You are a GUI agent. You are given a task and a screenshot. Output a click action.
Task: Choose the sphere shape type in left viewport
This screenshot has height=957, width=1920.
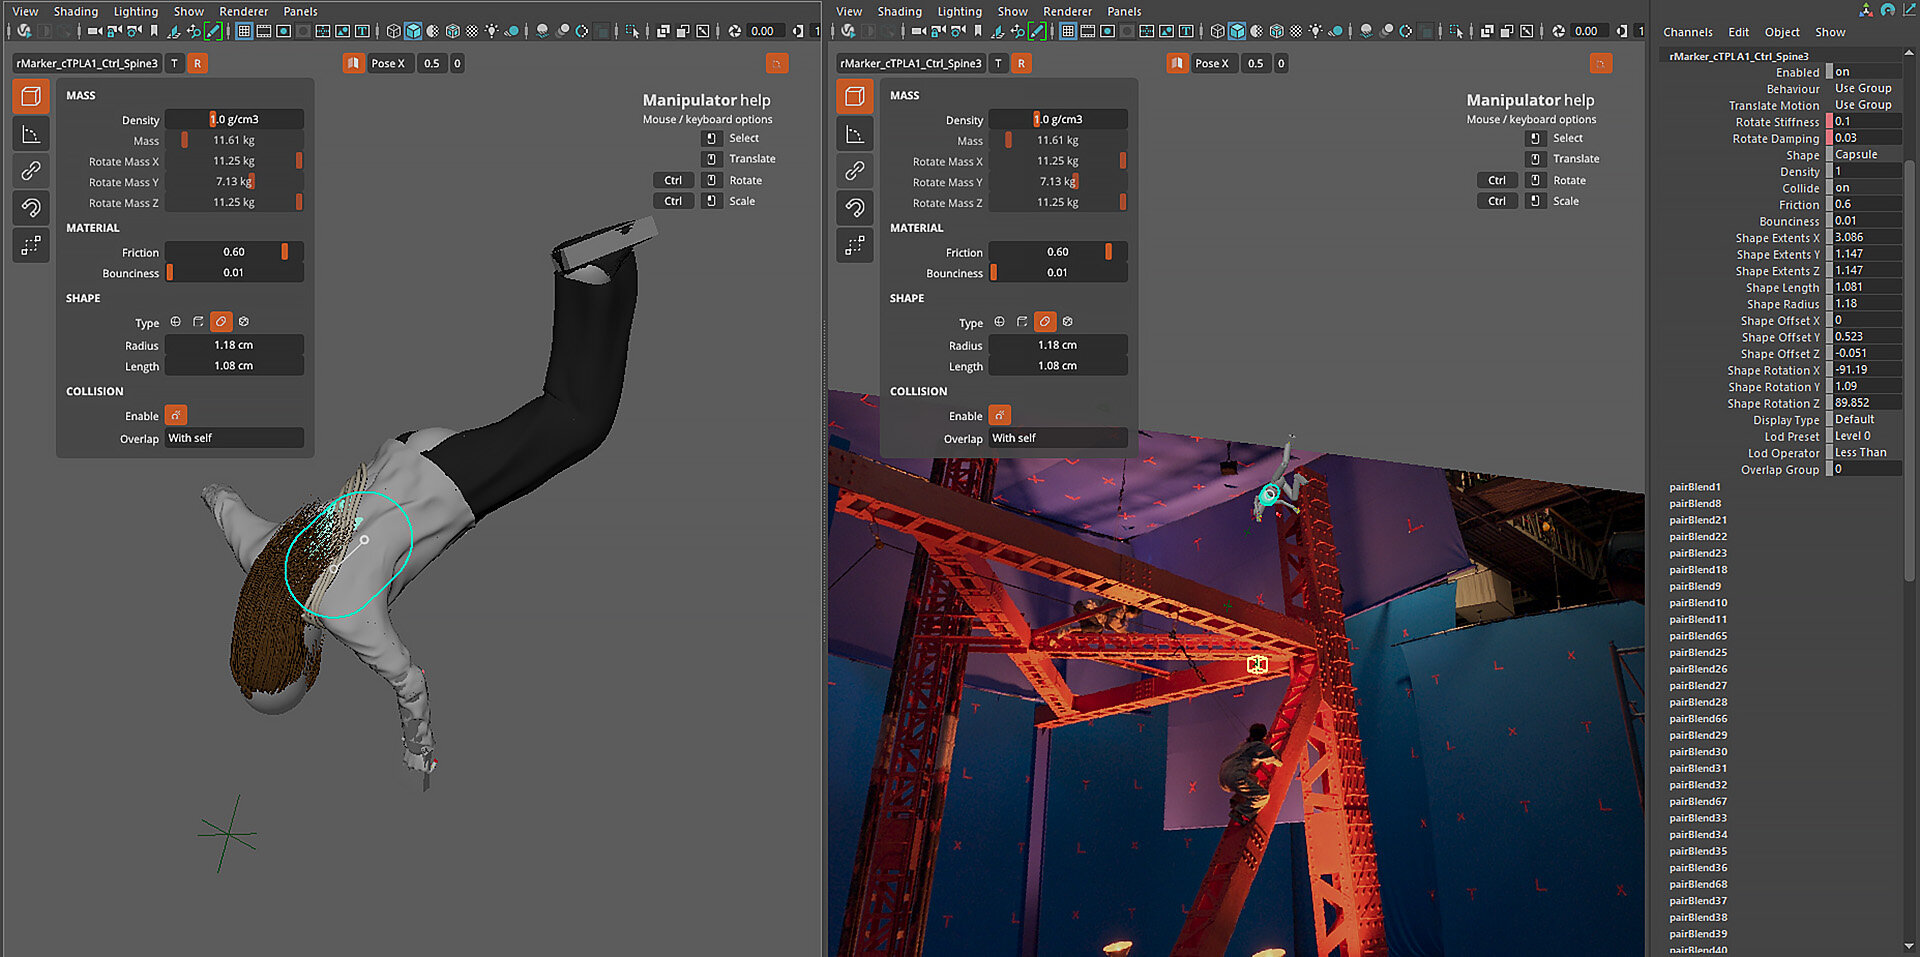(x=176, y=322)
